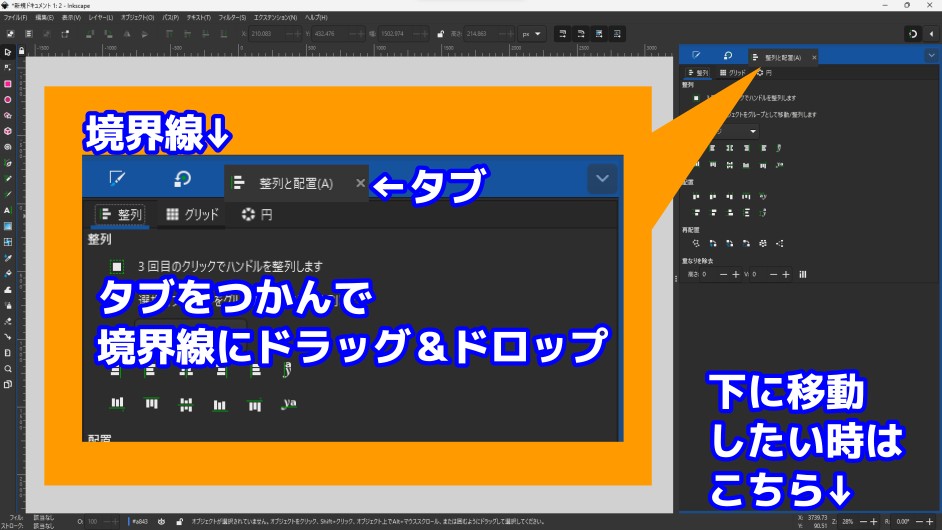Click Center on vertical axis align icon
Image resolution: width=942 pixels, height=530 pixels.
point(729,148)
